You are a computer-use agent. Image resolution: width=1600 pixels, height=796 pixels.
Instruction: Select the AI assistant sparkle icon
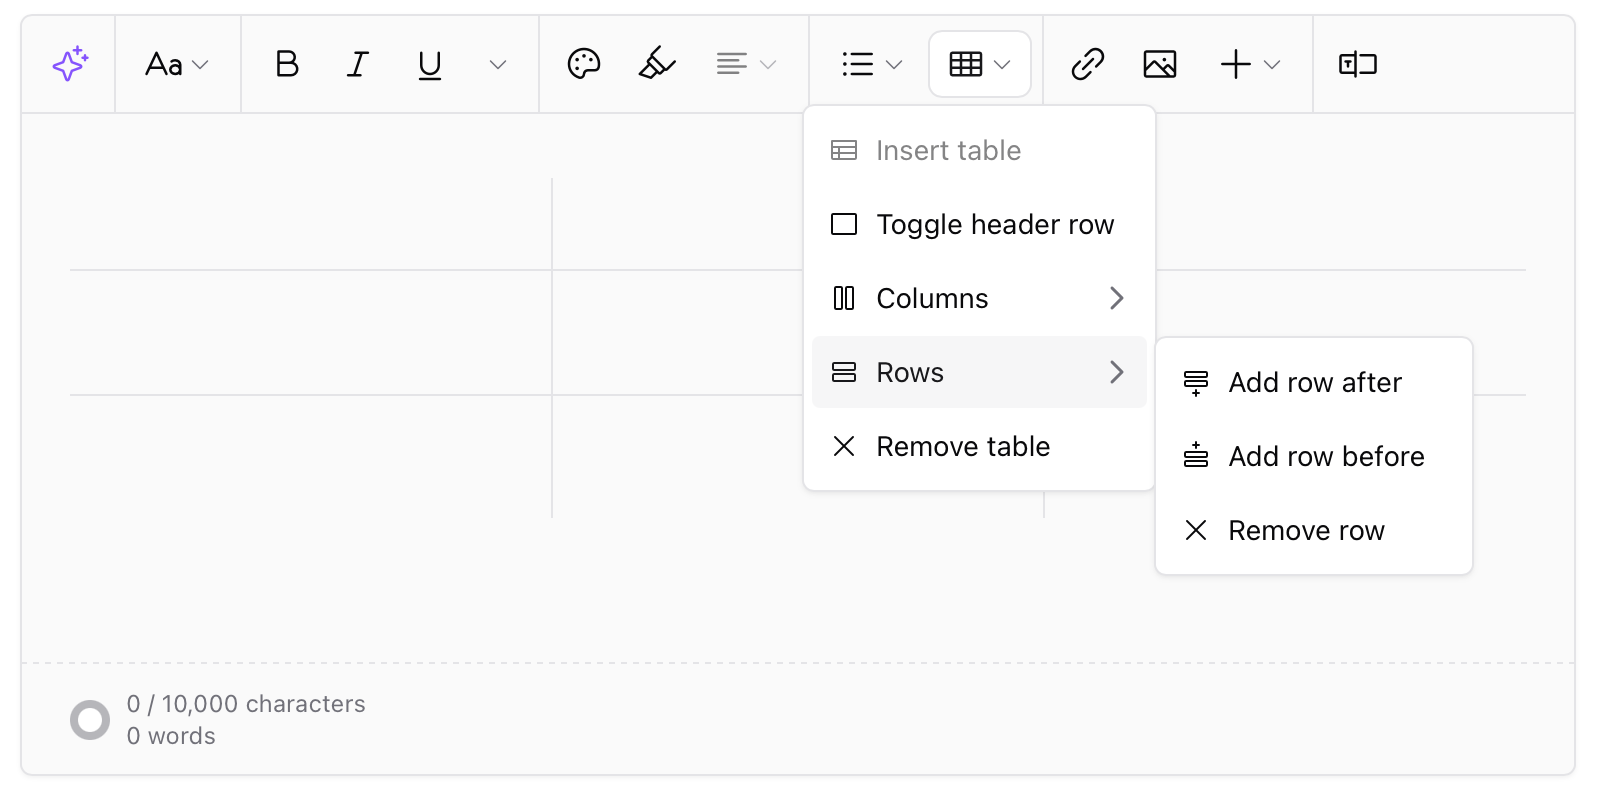tap(68, 64)
